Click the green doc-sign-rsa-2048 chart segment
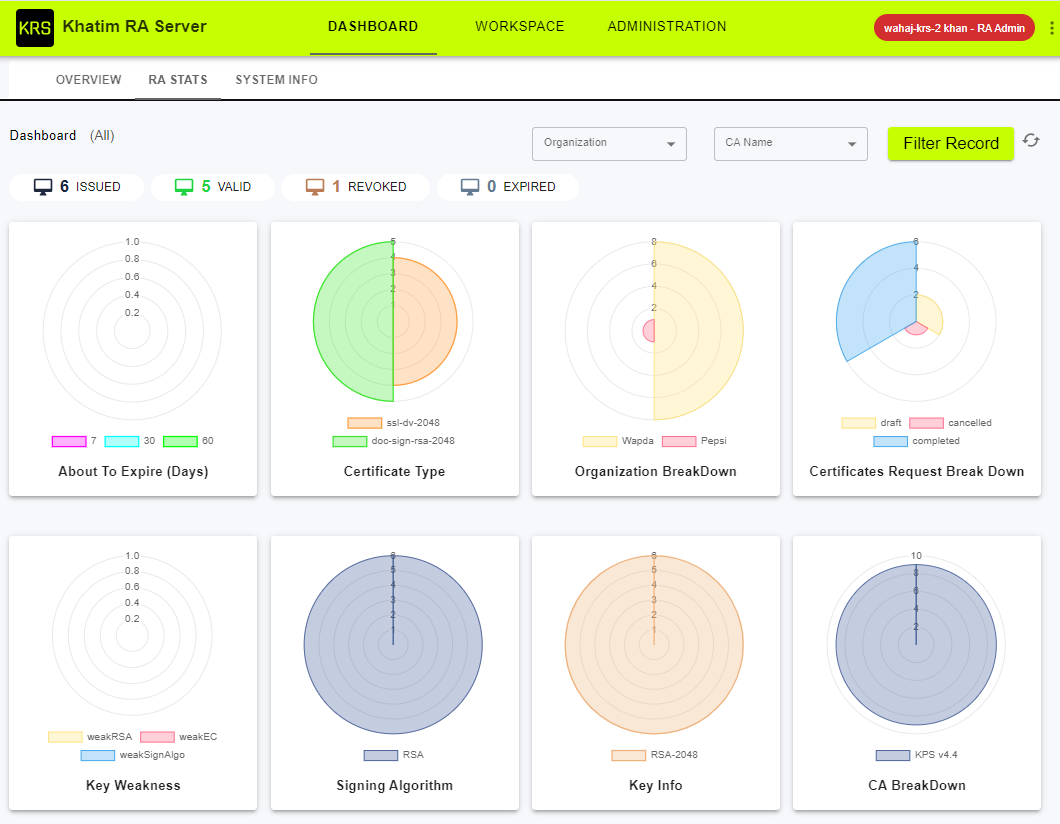This screenshot has height=824, width=1060. [352, 323]
